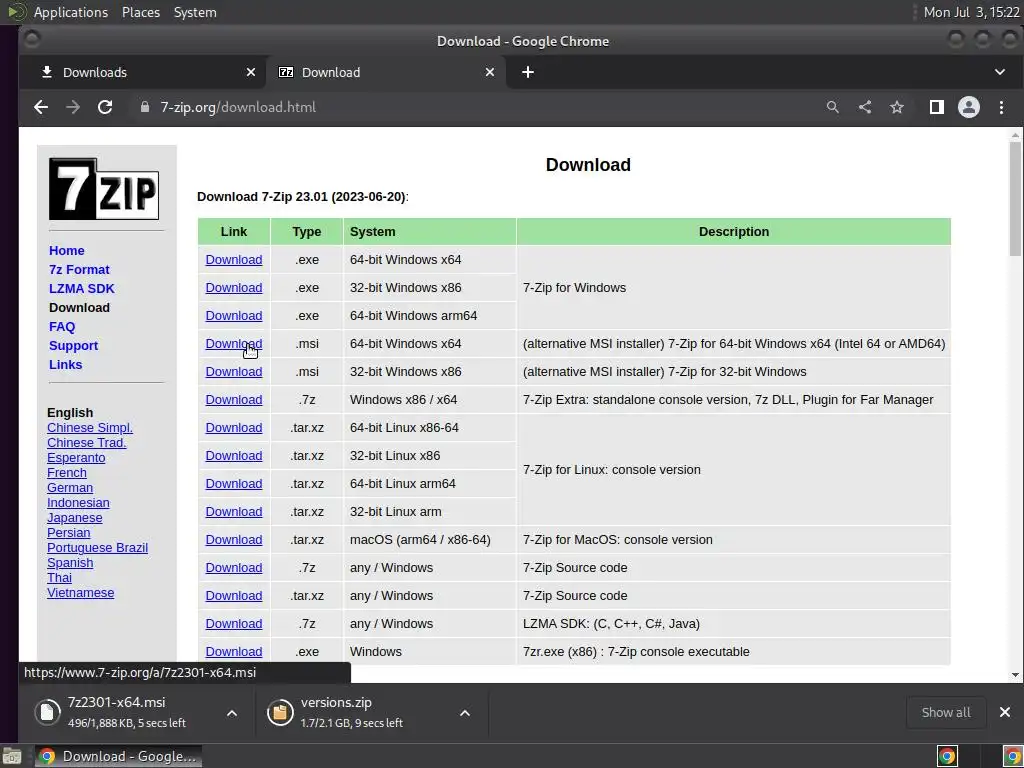Open the Support sidebar link
The image size is (1024, 768).
[x=73, y=345]
